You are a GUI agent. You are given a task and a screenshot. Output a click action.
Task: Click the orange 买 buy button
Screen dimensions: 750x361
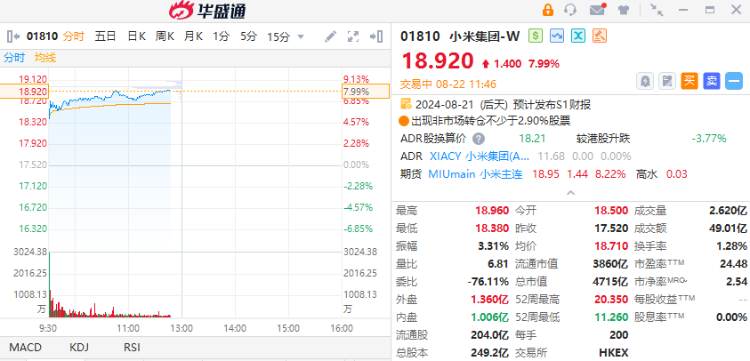(689, 81)
